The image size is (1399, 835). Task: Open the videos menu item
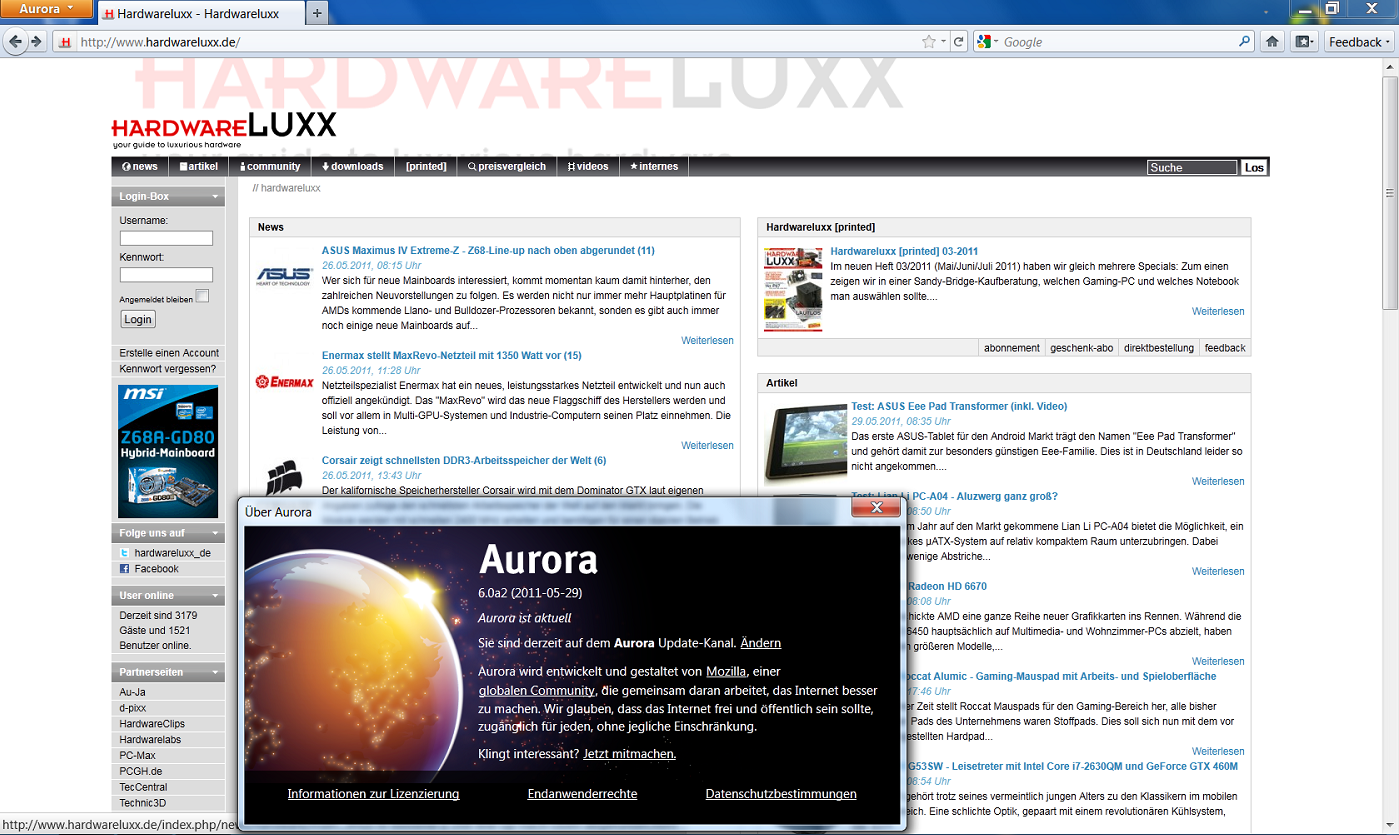click(x=588, y=167)
